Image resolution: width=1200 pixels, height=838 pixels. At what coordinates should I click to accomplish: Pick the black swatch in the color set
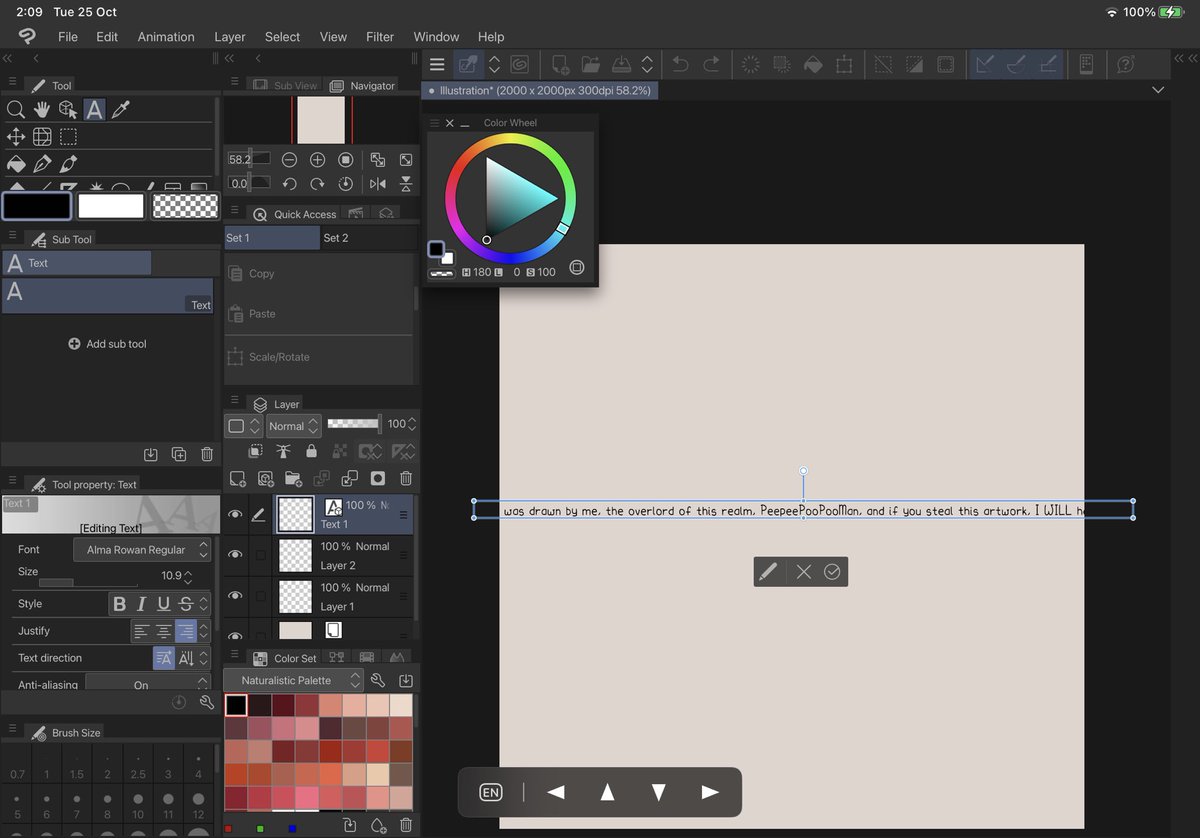(236, 704)
